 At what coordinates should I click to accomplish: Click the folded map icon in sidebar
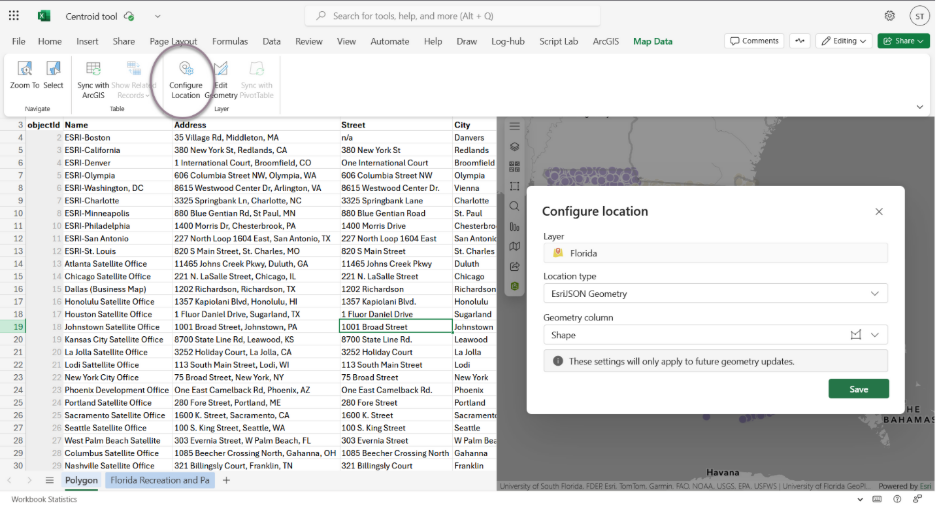(515, 247)
